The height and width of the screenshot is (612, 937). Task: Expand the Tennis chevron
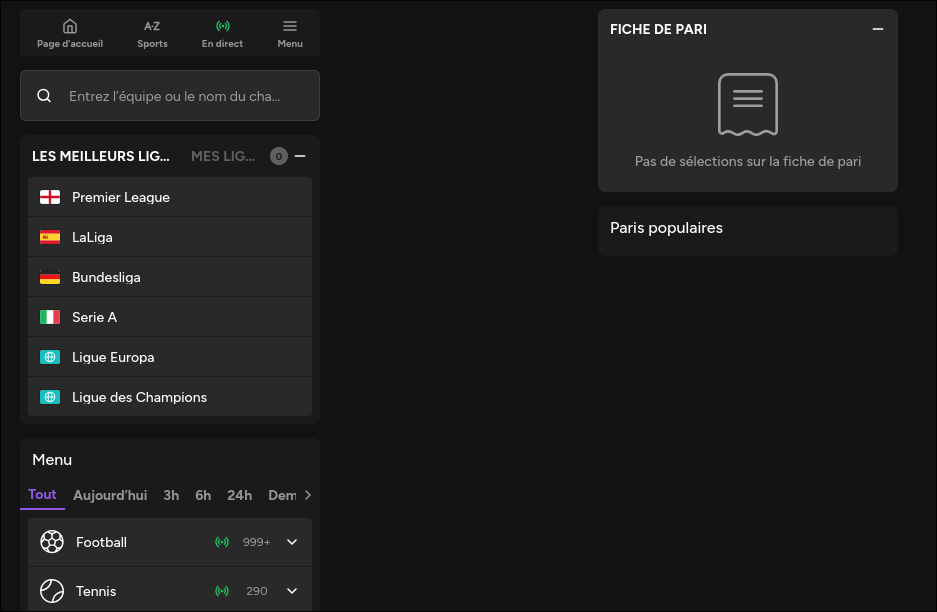pyautogui.click(x=292, y=591)
